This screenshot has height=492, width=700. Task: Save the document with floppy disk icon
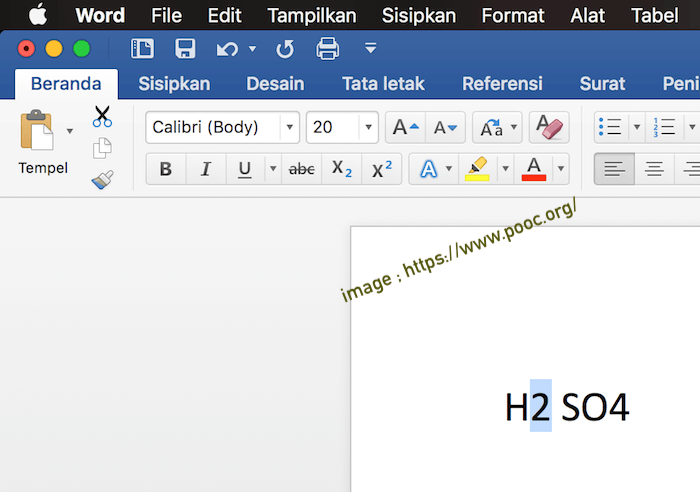point(185,48)
